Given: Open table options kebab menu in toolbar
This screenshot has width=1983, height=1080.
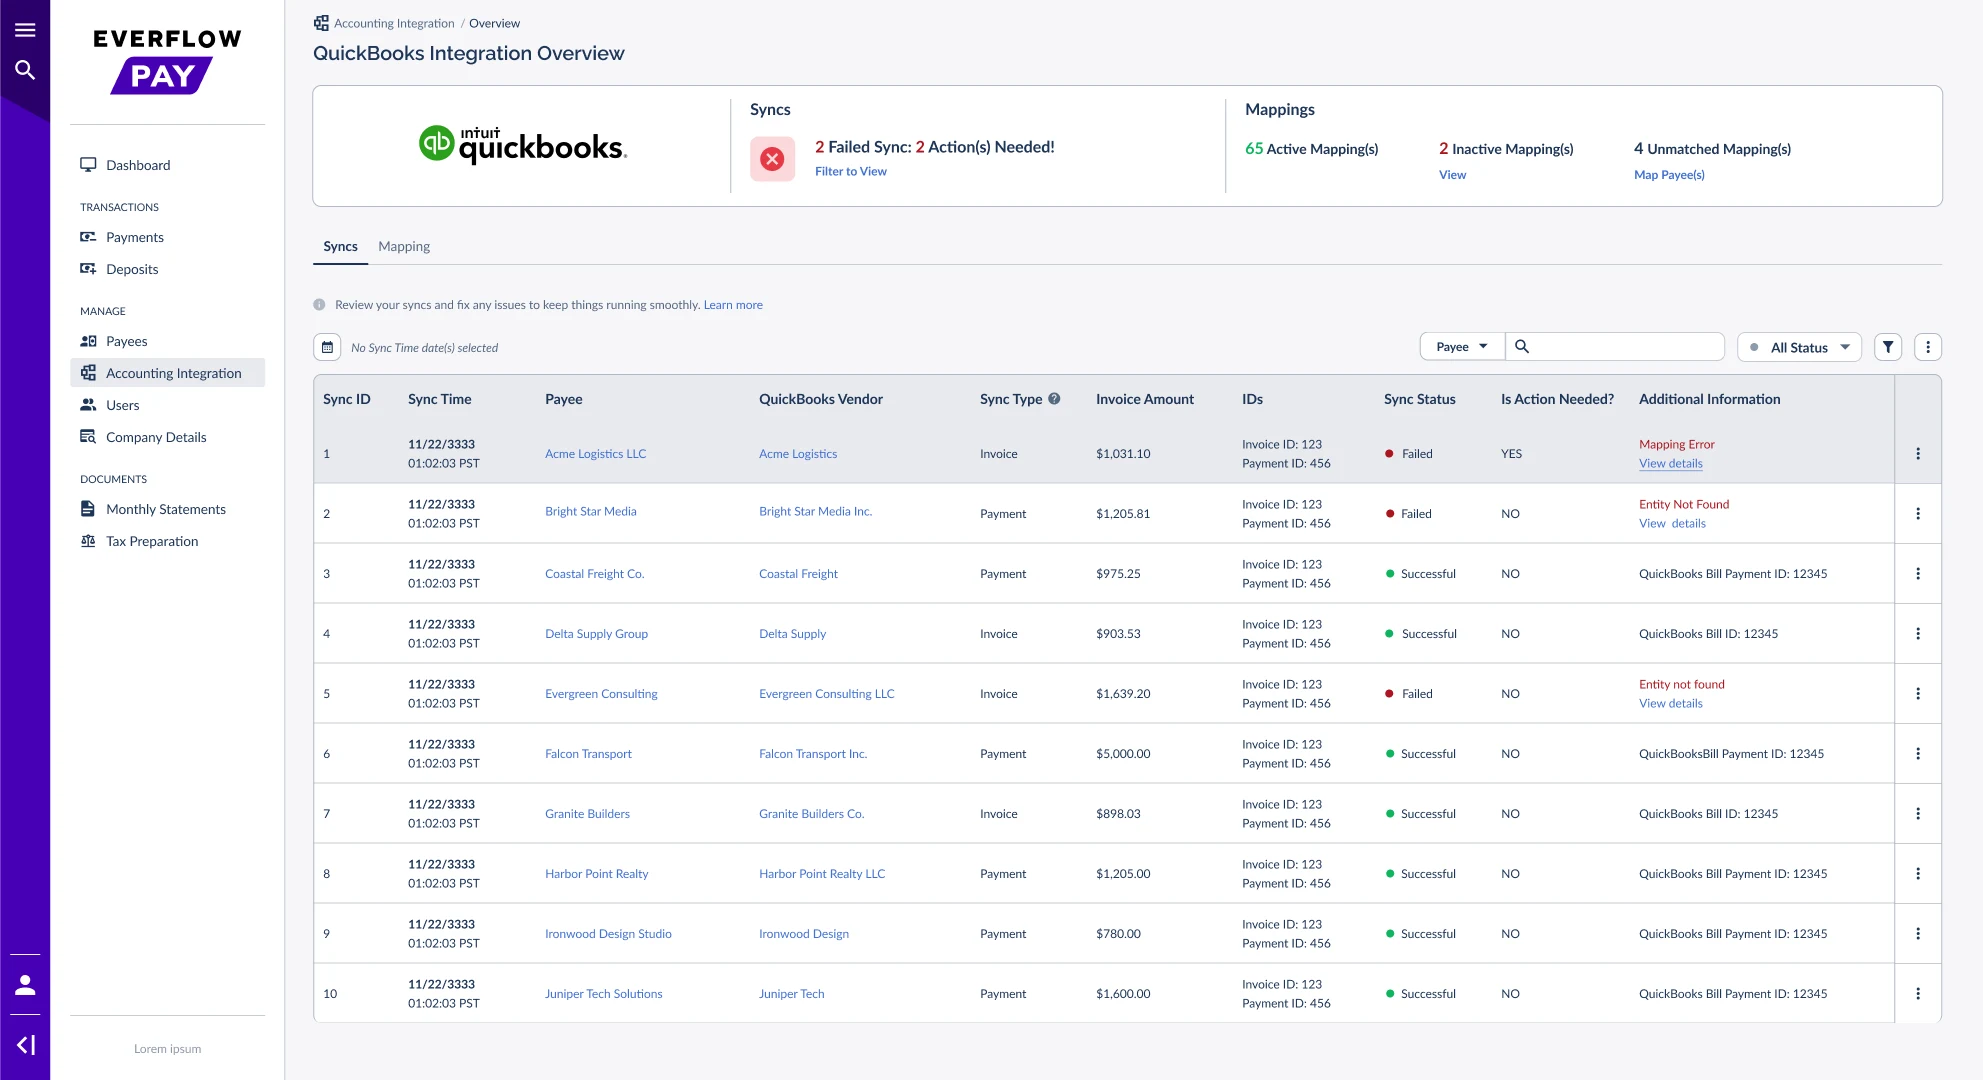Looking at the screenshot, I should coord(1928,347).
